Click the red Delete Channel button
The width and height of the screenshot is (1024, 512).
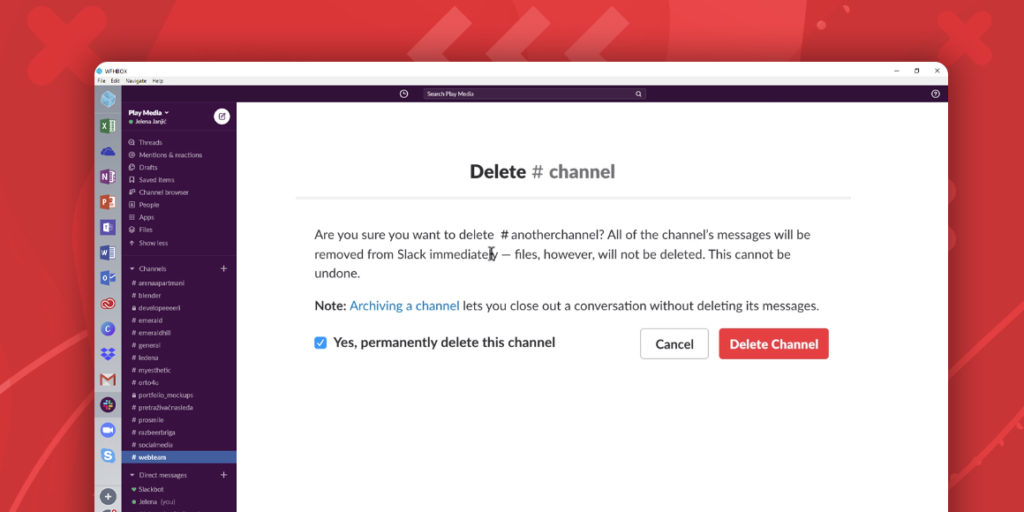pyautogui.click(x=773, y=344)
